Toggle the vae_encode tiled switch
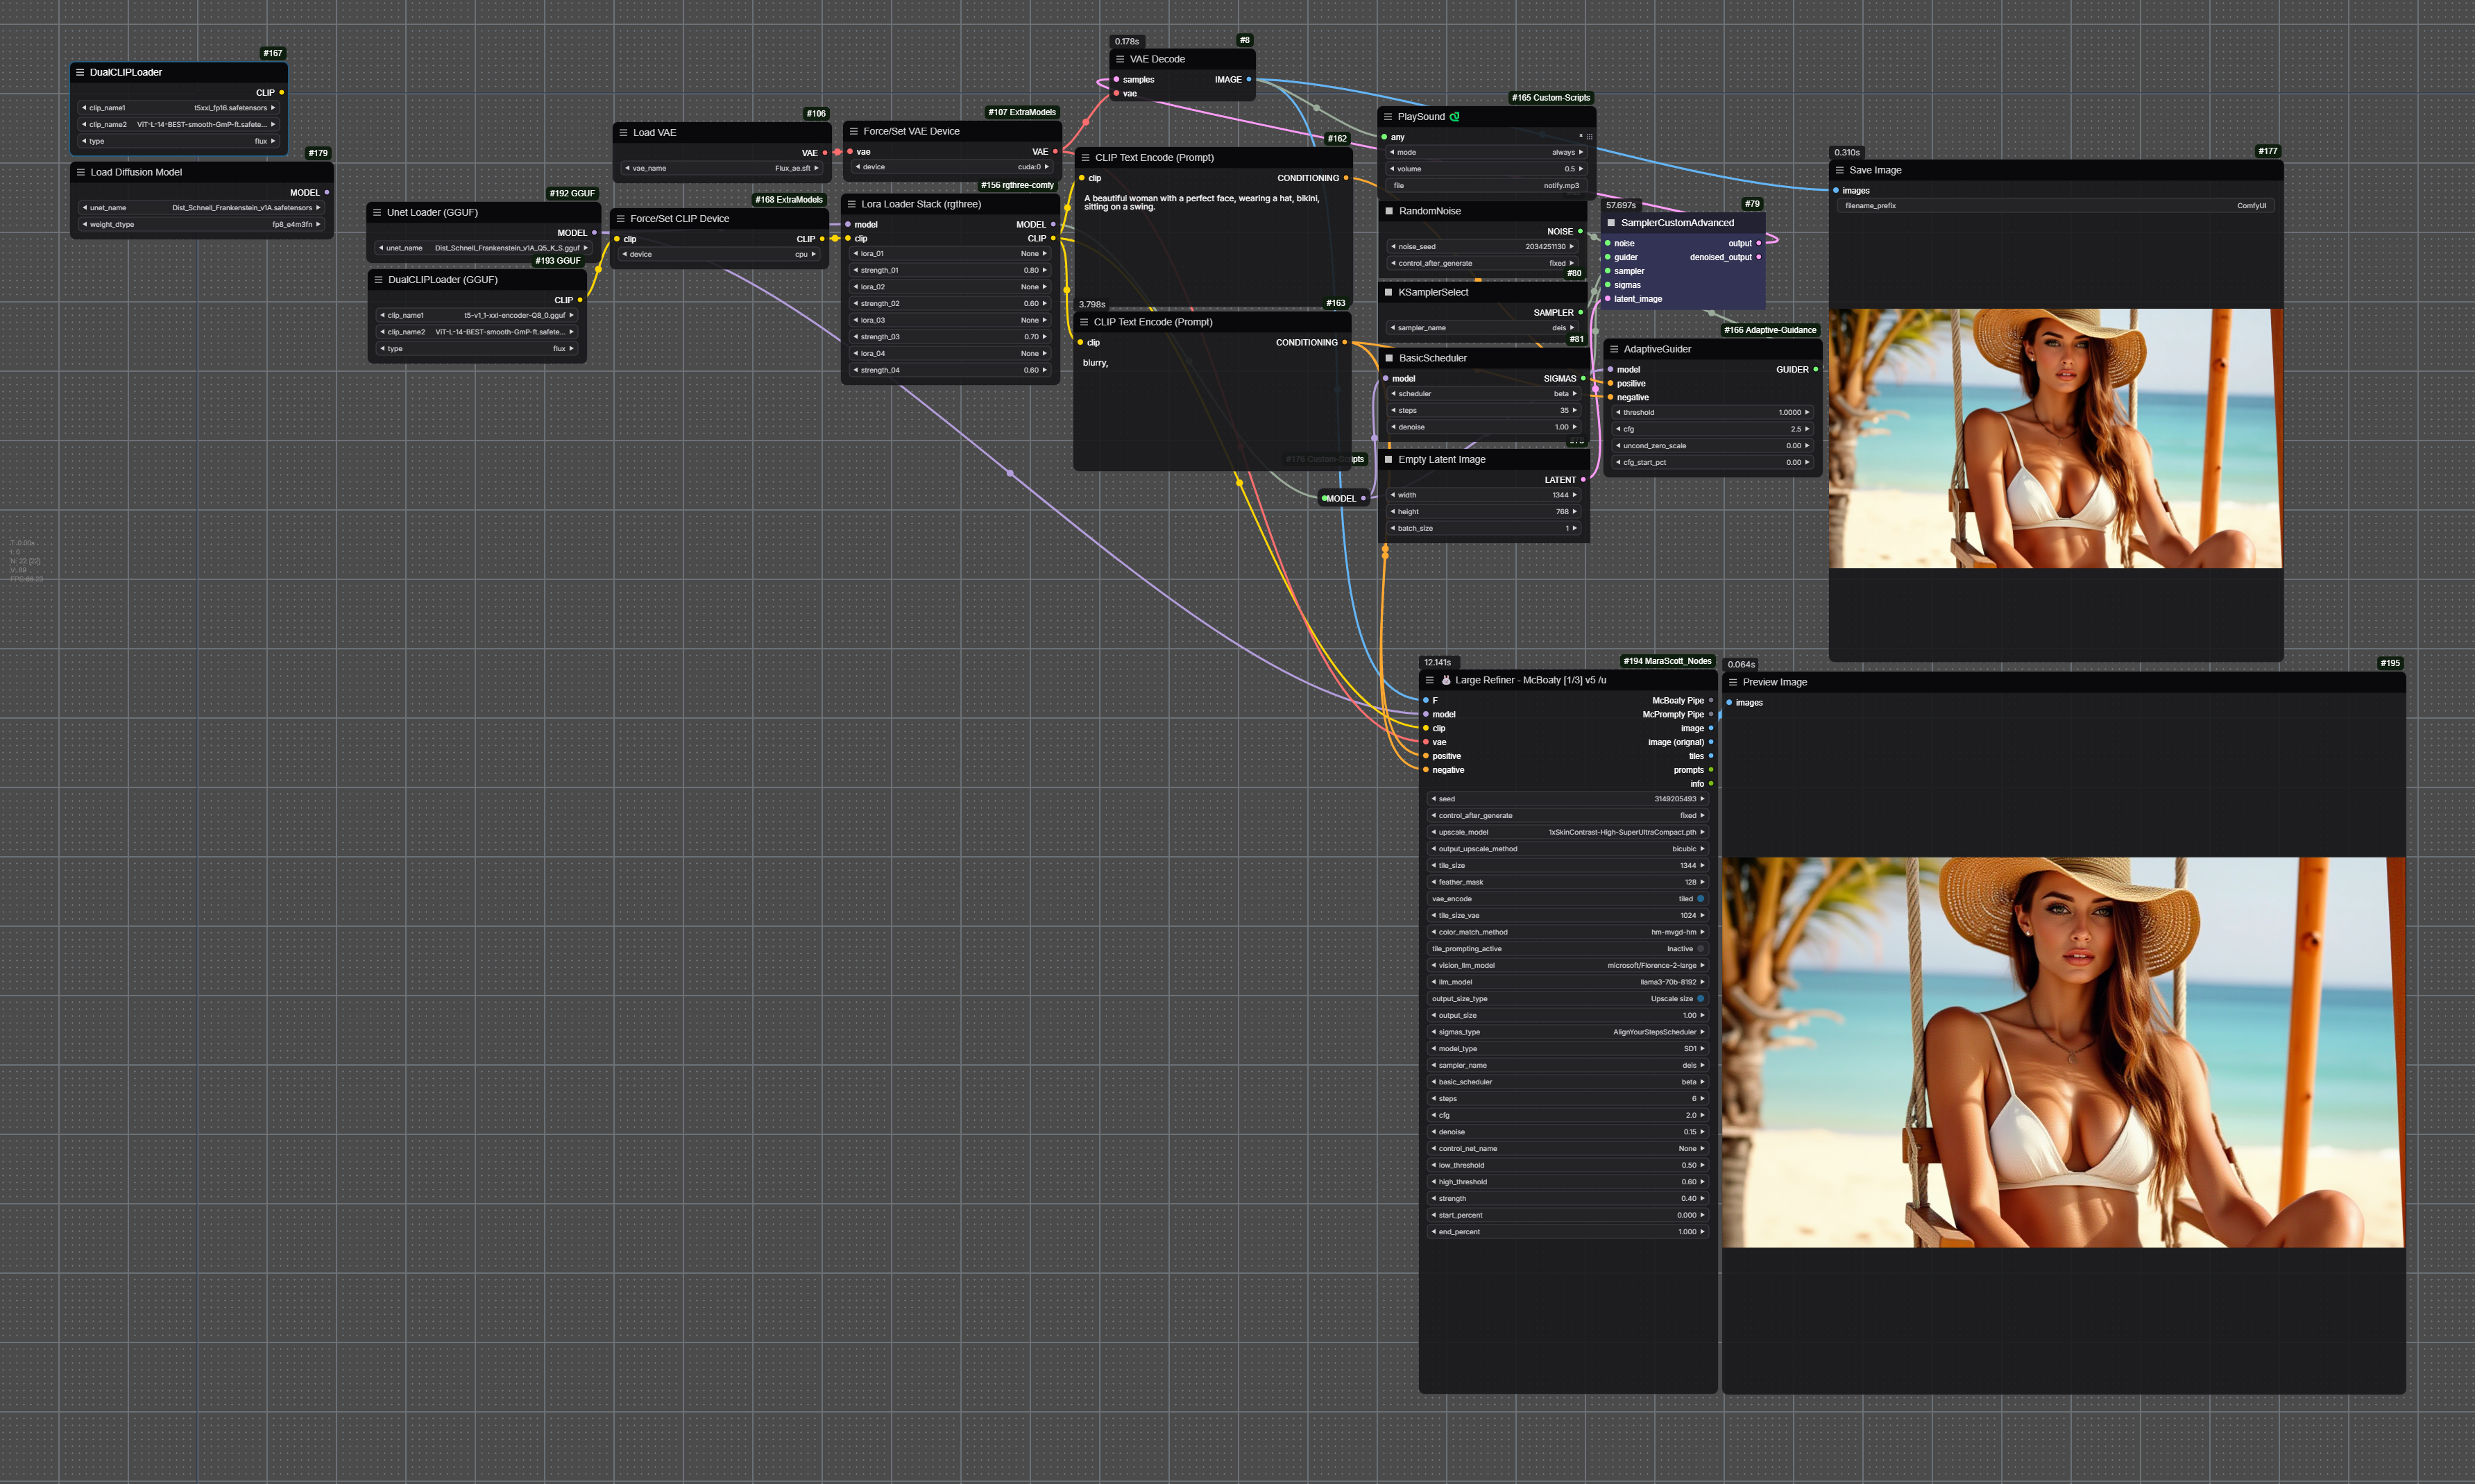The width and height of the screenshot is (2475, 1484). pos(1700,899)
